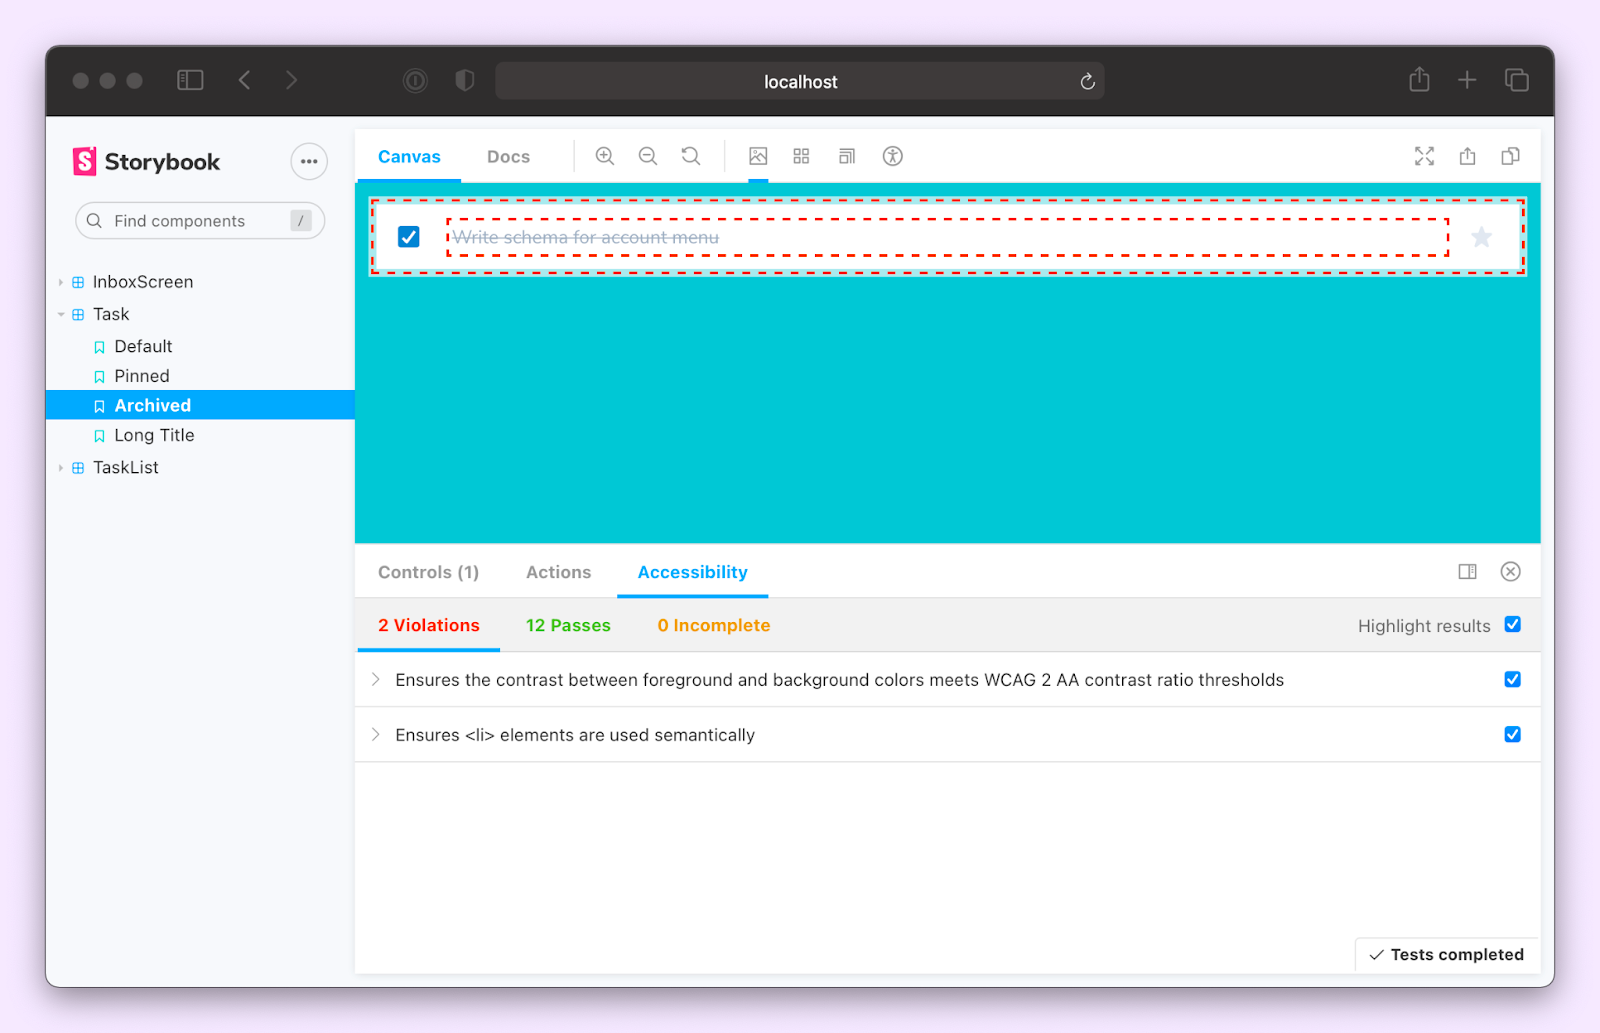This screenshot has width=1600, height=1033.
Task: Toggle highlighting for the contrast violation rule
Action: point(1513,679)
